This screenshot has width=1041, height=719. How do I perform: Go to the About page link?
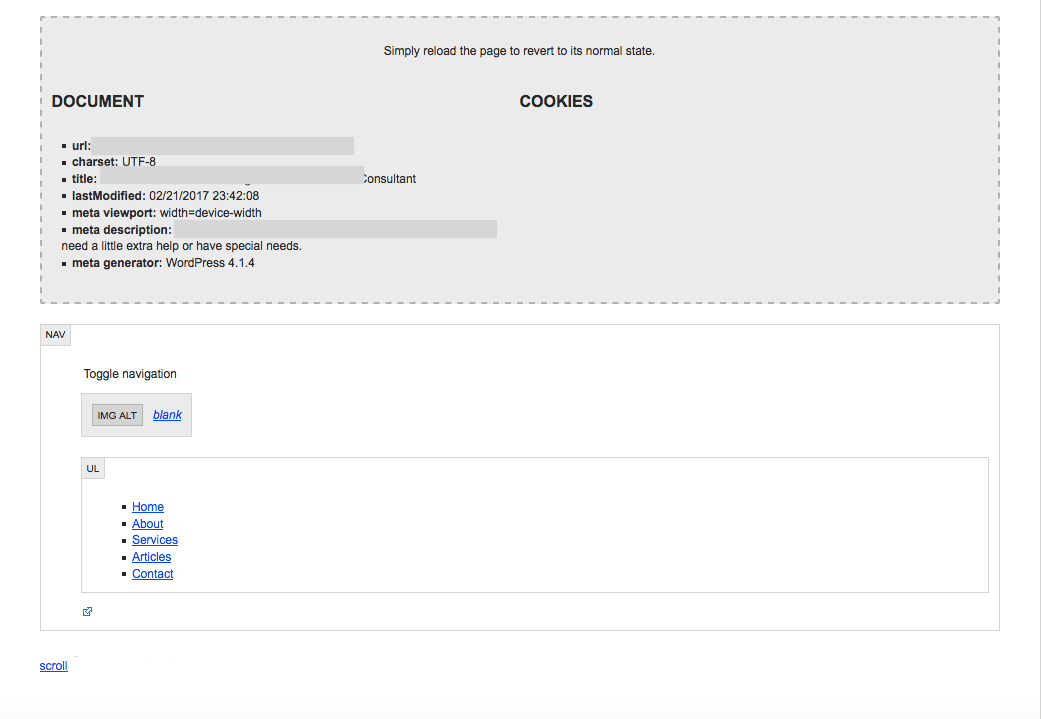click(x=147, y=524)
